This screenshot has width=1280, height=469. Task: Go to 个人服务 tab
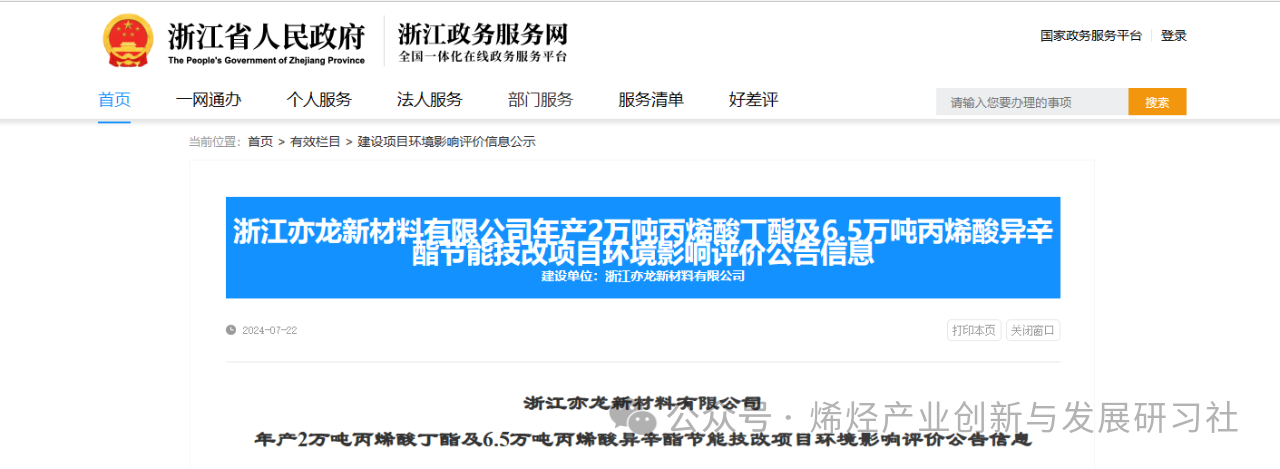[x=319, y=99]
